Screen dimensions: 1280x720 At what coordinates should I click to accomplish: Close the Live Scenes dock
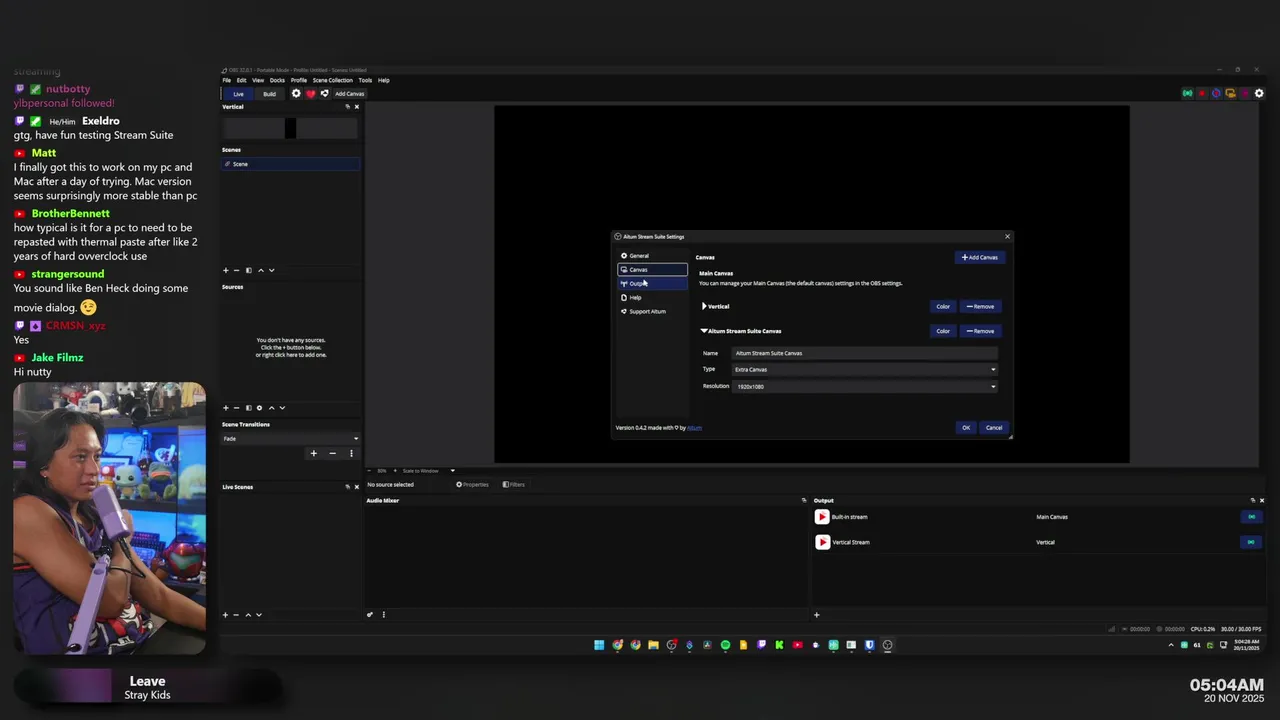point(357,487)
